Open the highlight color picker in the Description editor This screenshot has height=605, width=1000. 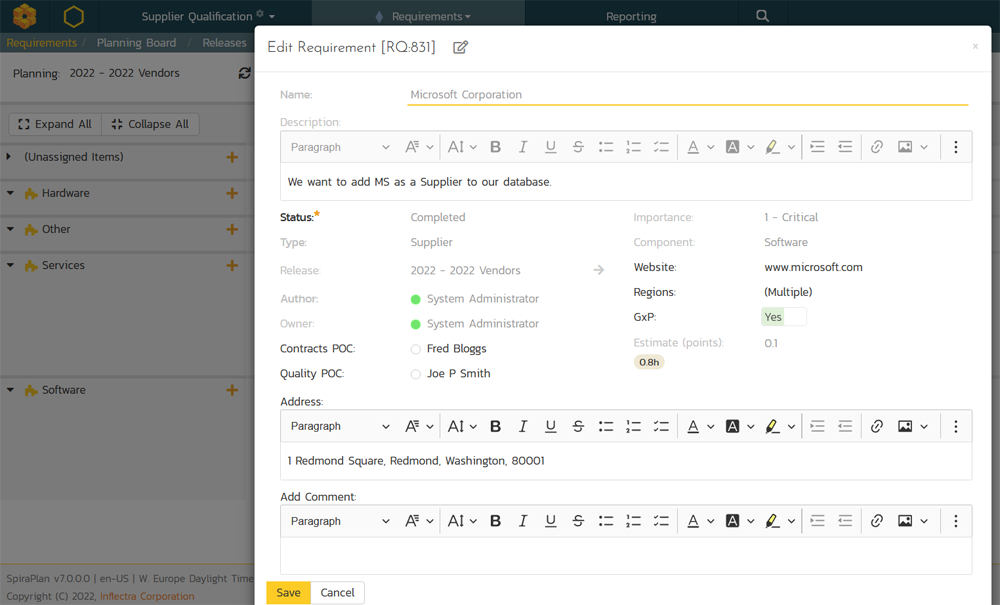coord(779,147)
